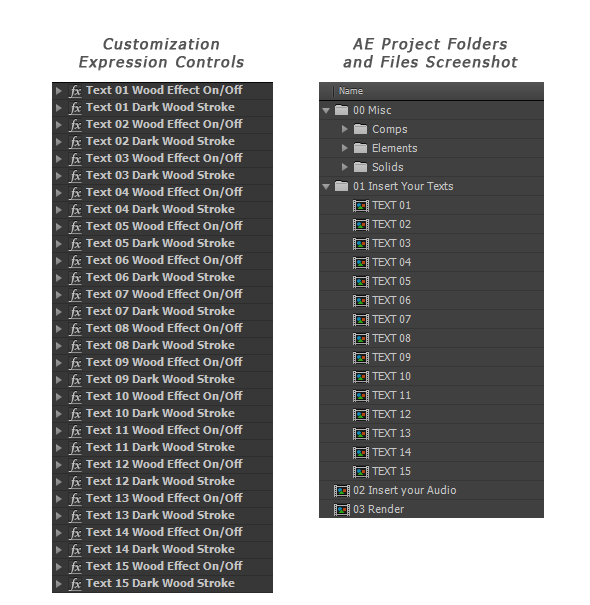Expand the Comps folder
The width and height of the screenshot is (590, 605).
(x=345, y=129)
